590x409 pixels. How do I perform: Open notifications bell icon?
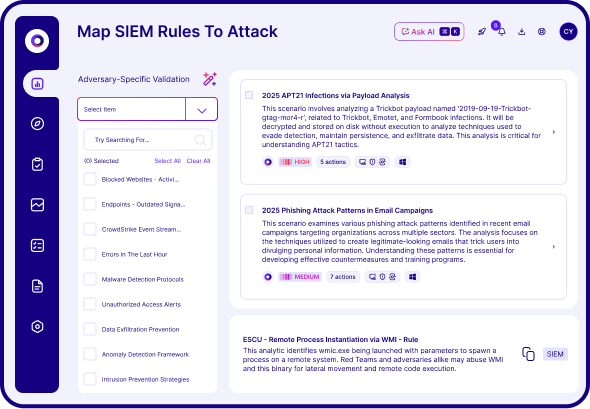point(502,32)
